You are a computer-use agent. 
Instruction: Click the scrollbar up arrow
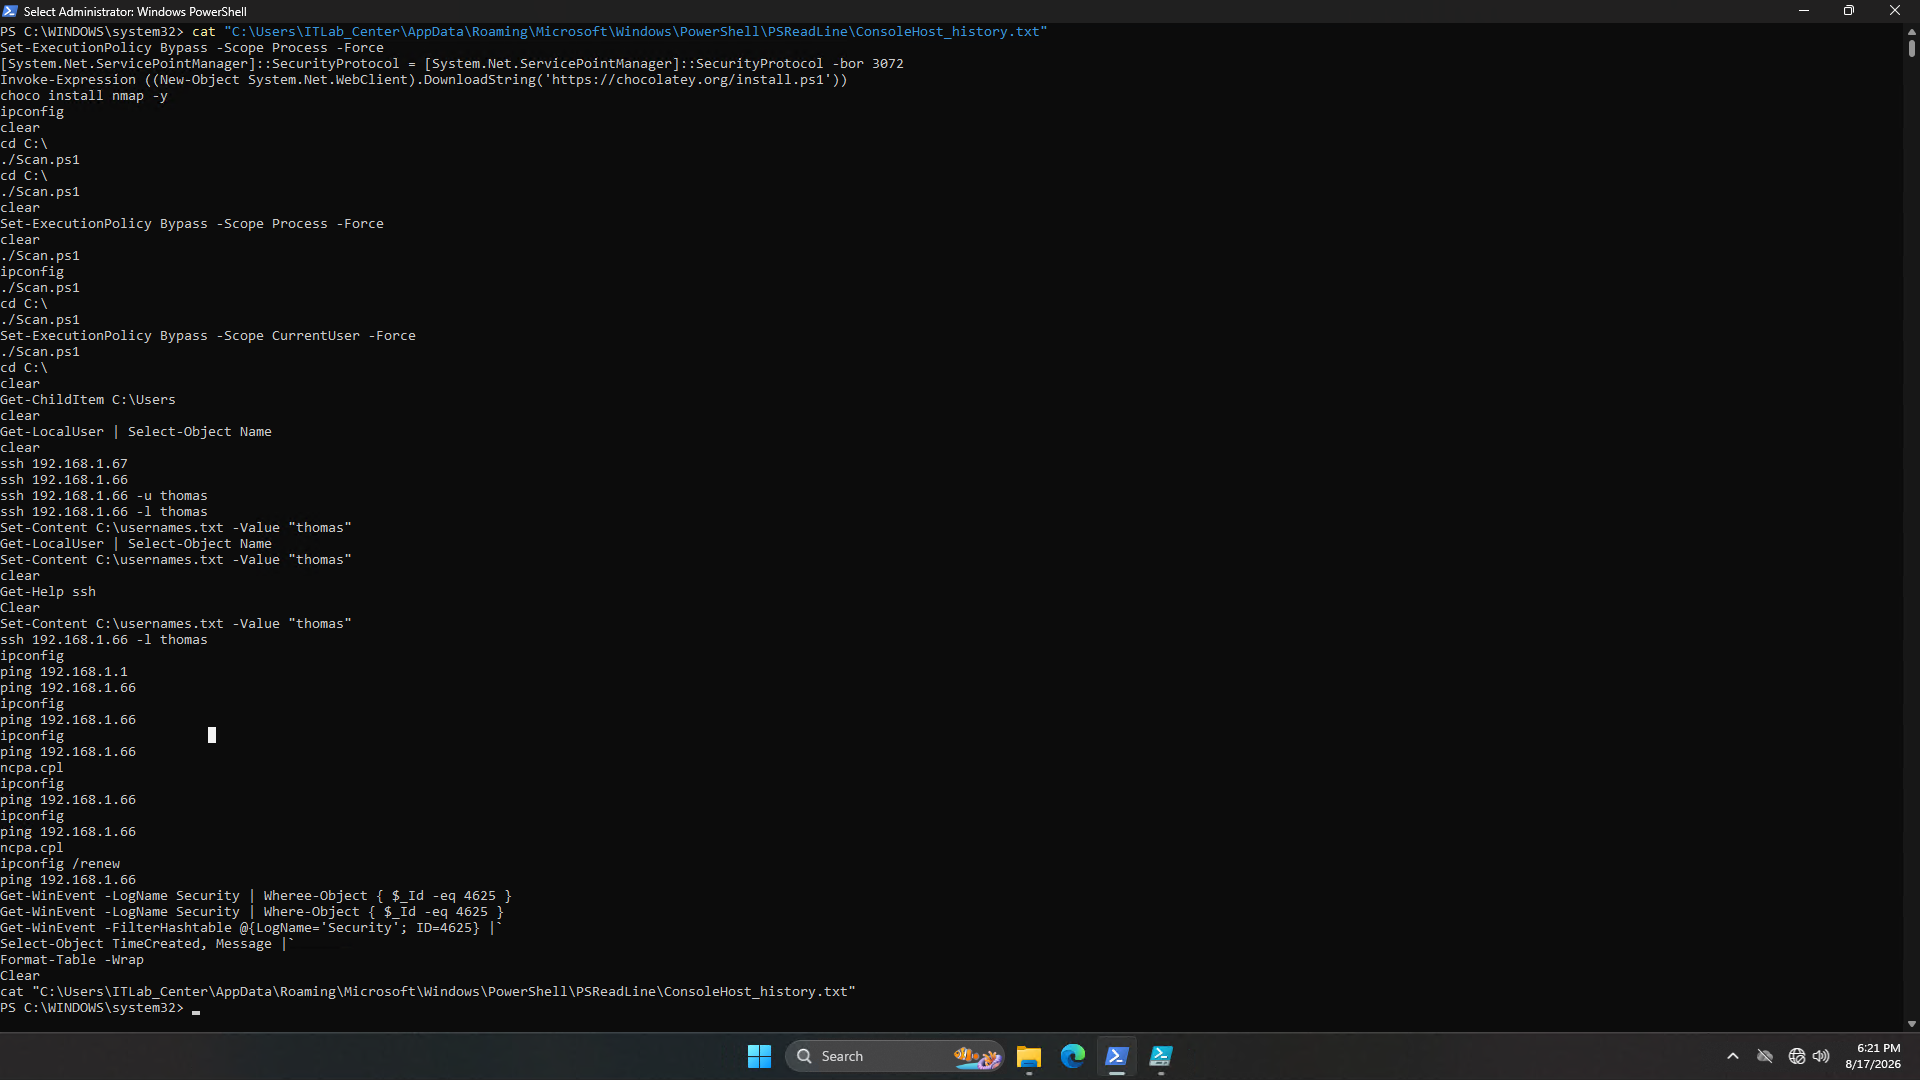pos(1912,31)
